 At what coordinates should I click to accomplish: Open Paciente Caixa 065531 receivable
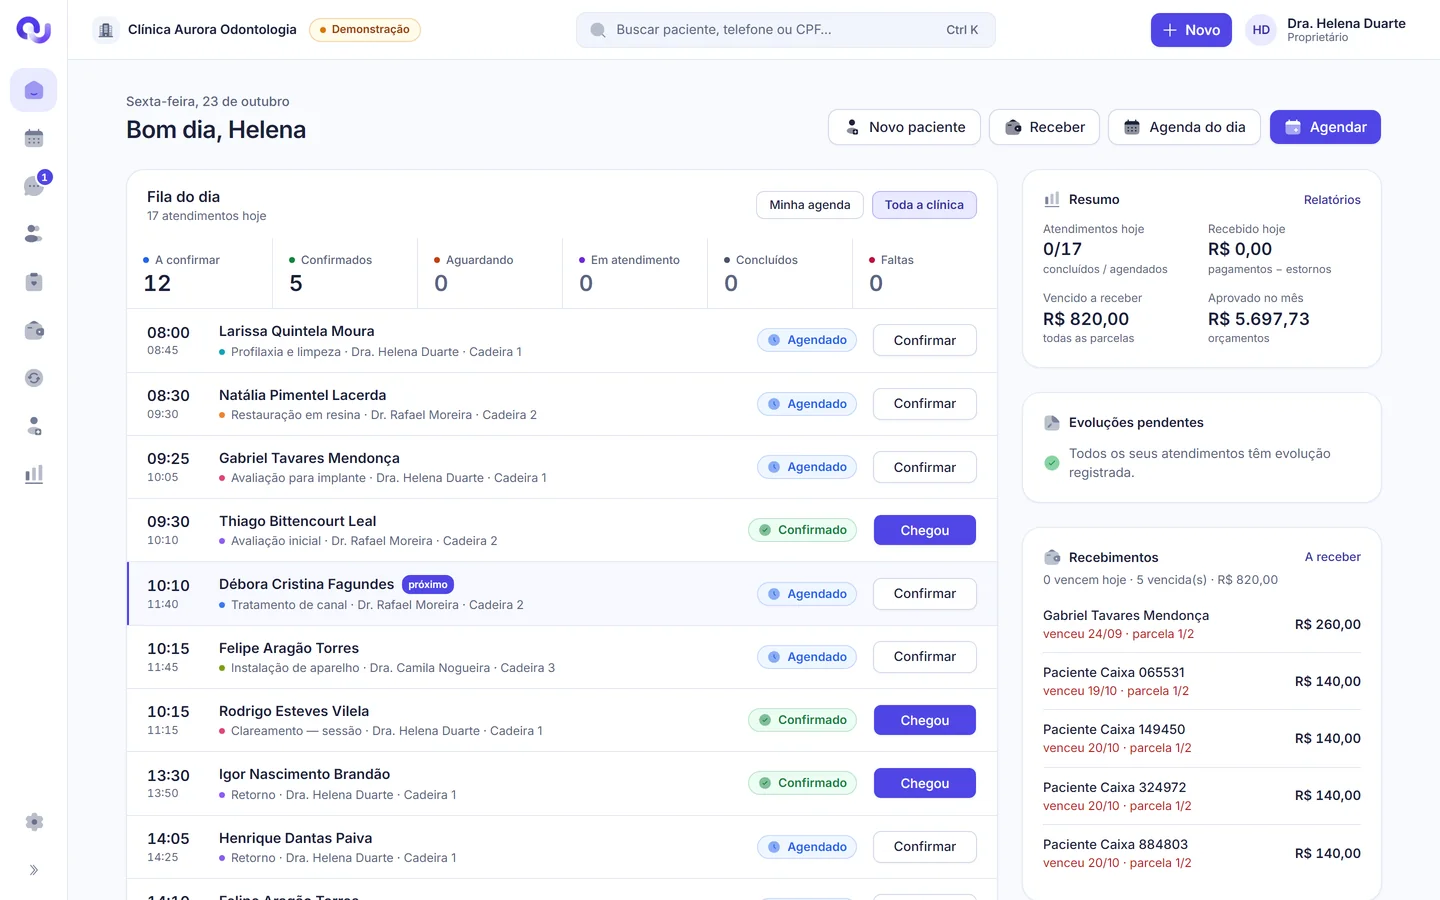tap(1202, 681)
